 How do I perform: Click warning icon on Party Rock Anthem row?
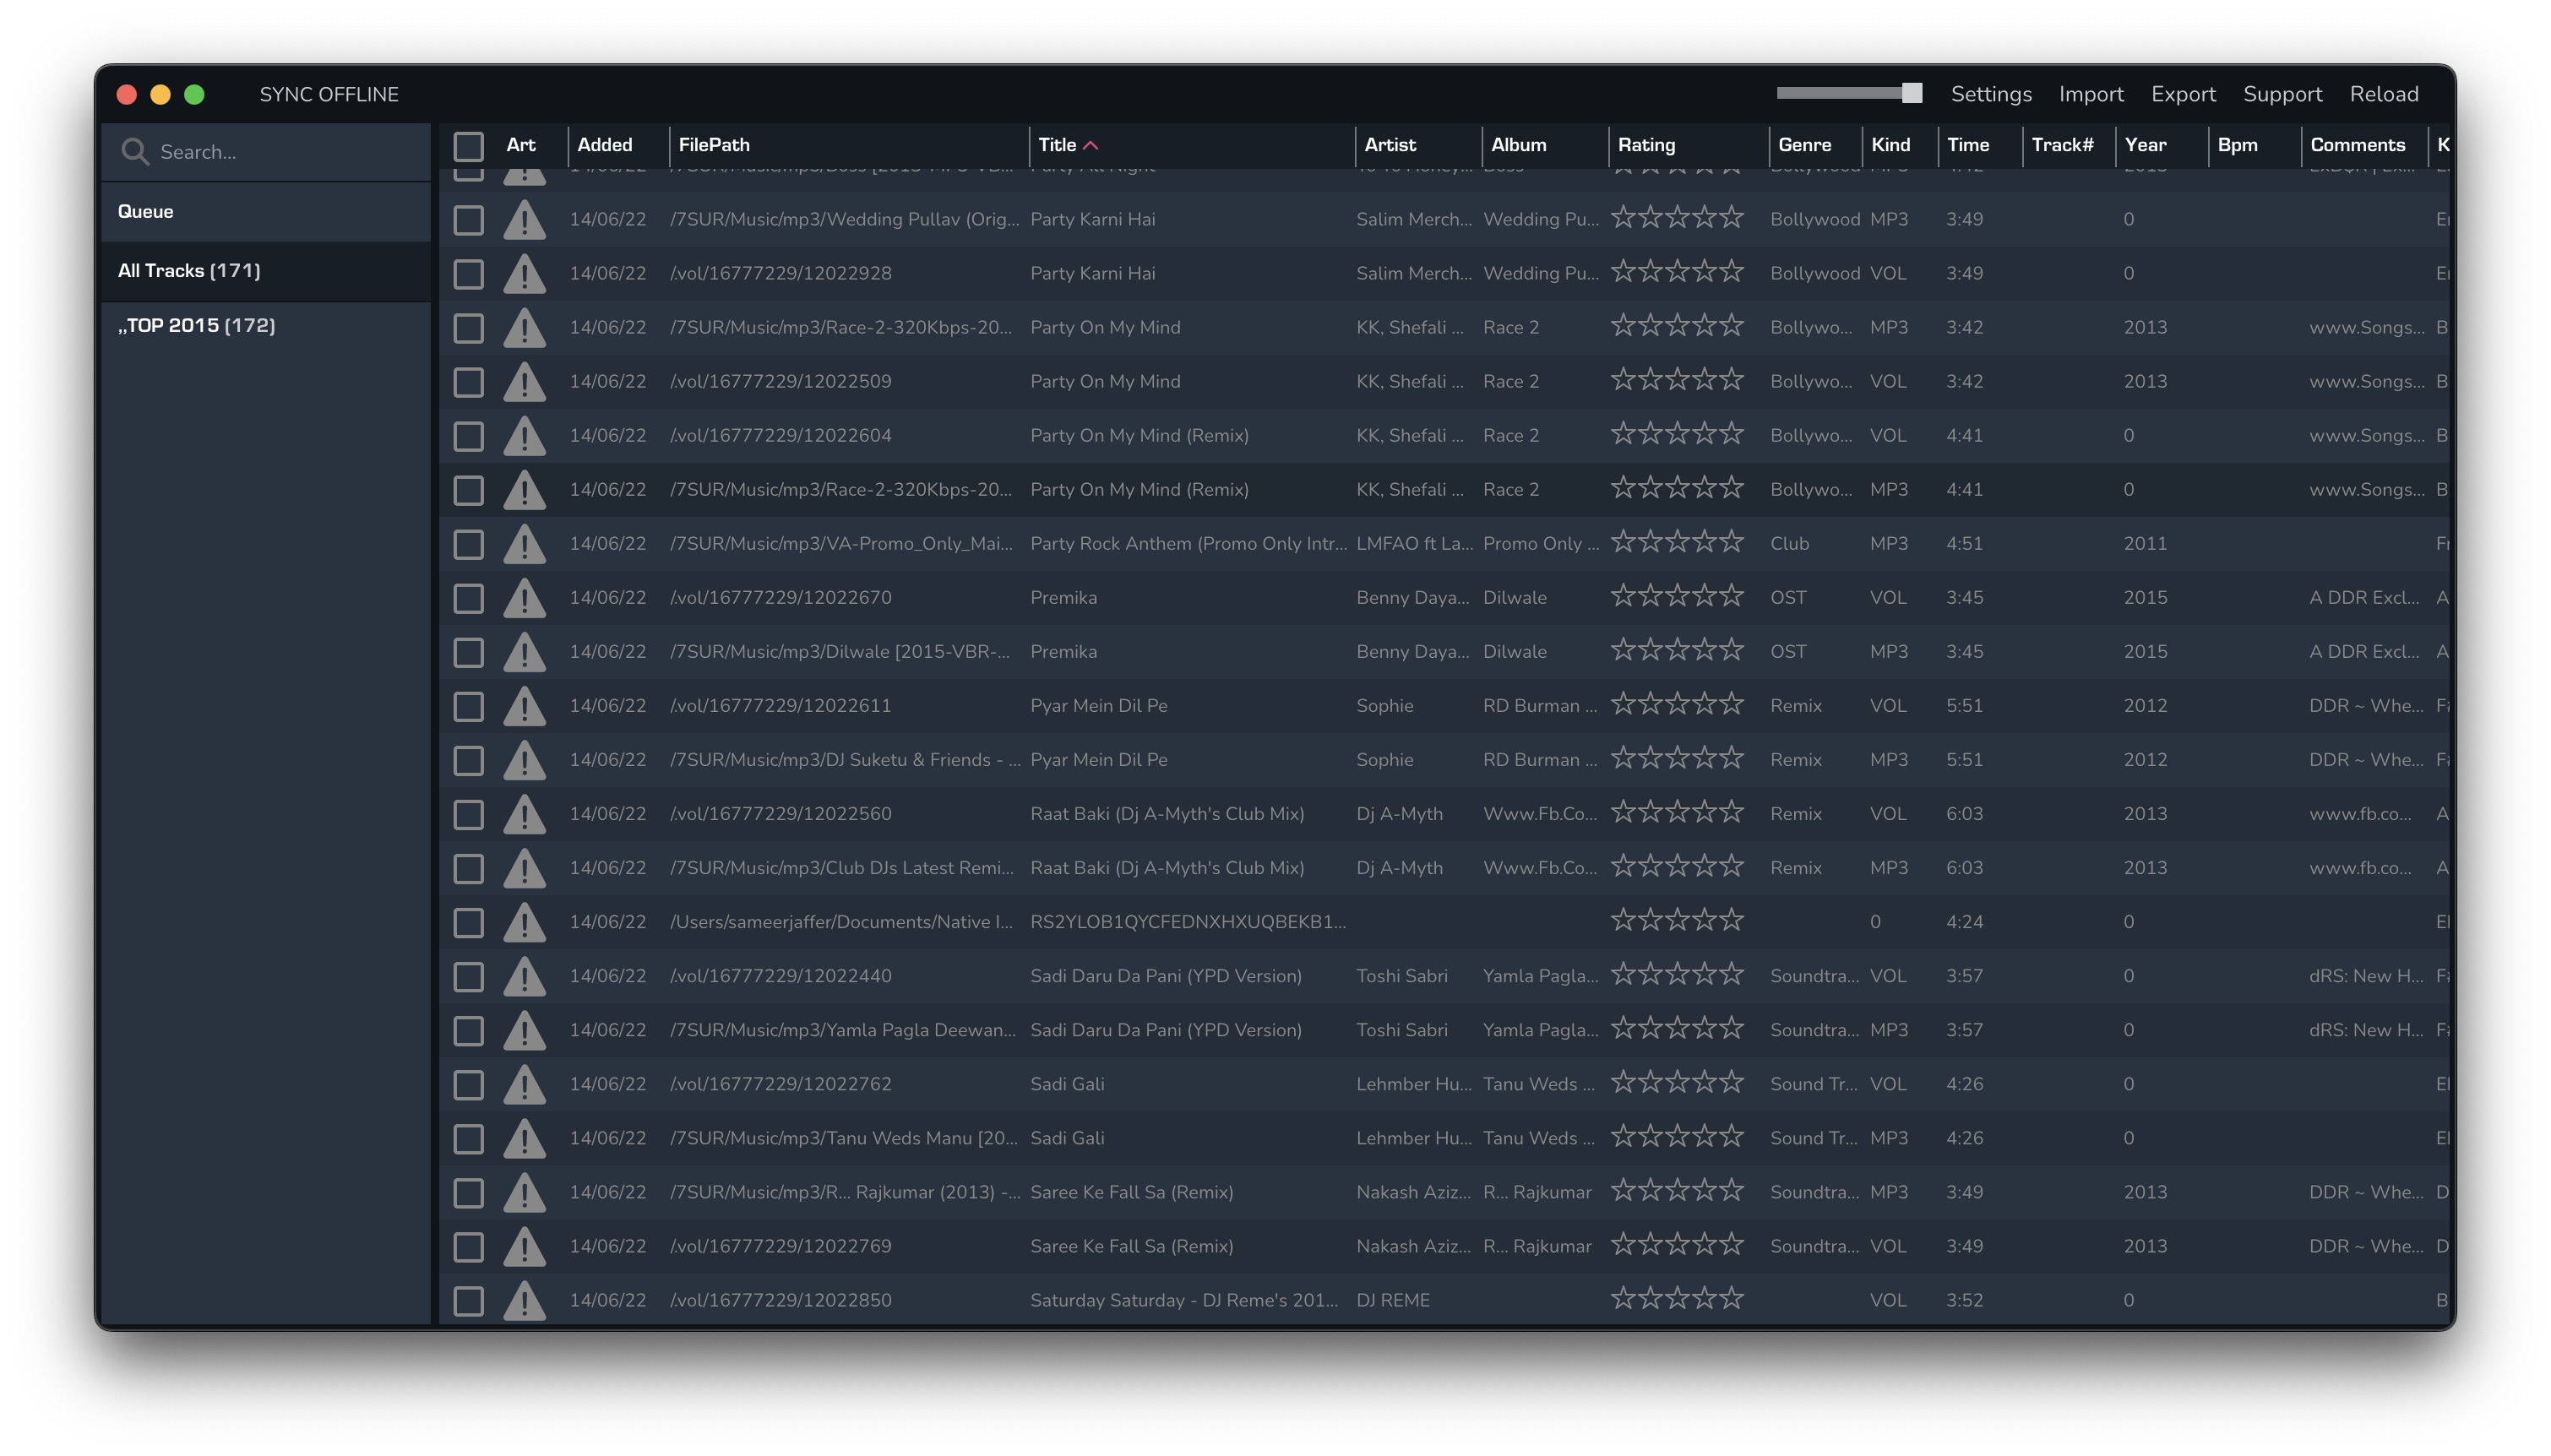tap(524, 544)
